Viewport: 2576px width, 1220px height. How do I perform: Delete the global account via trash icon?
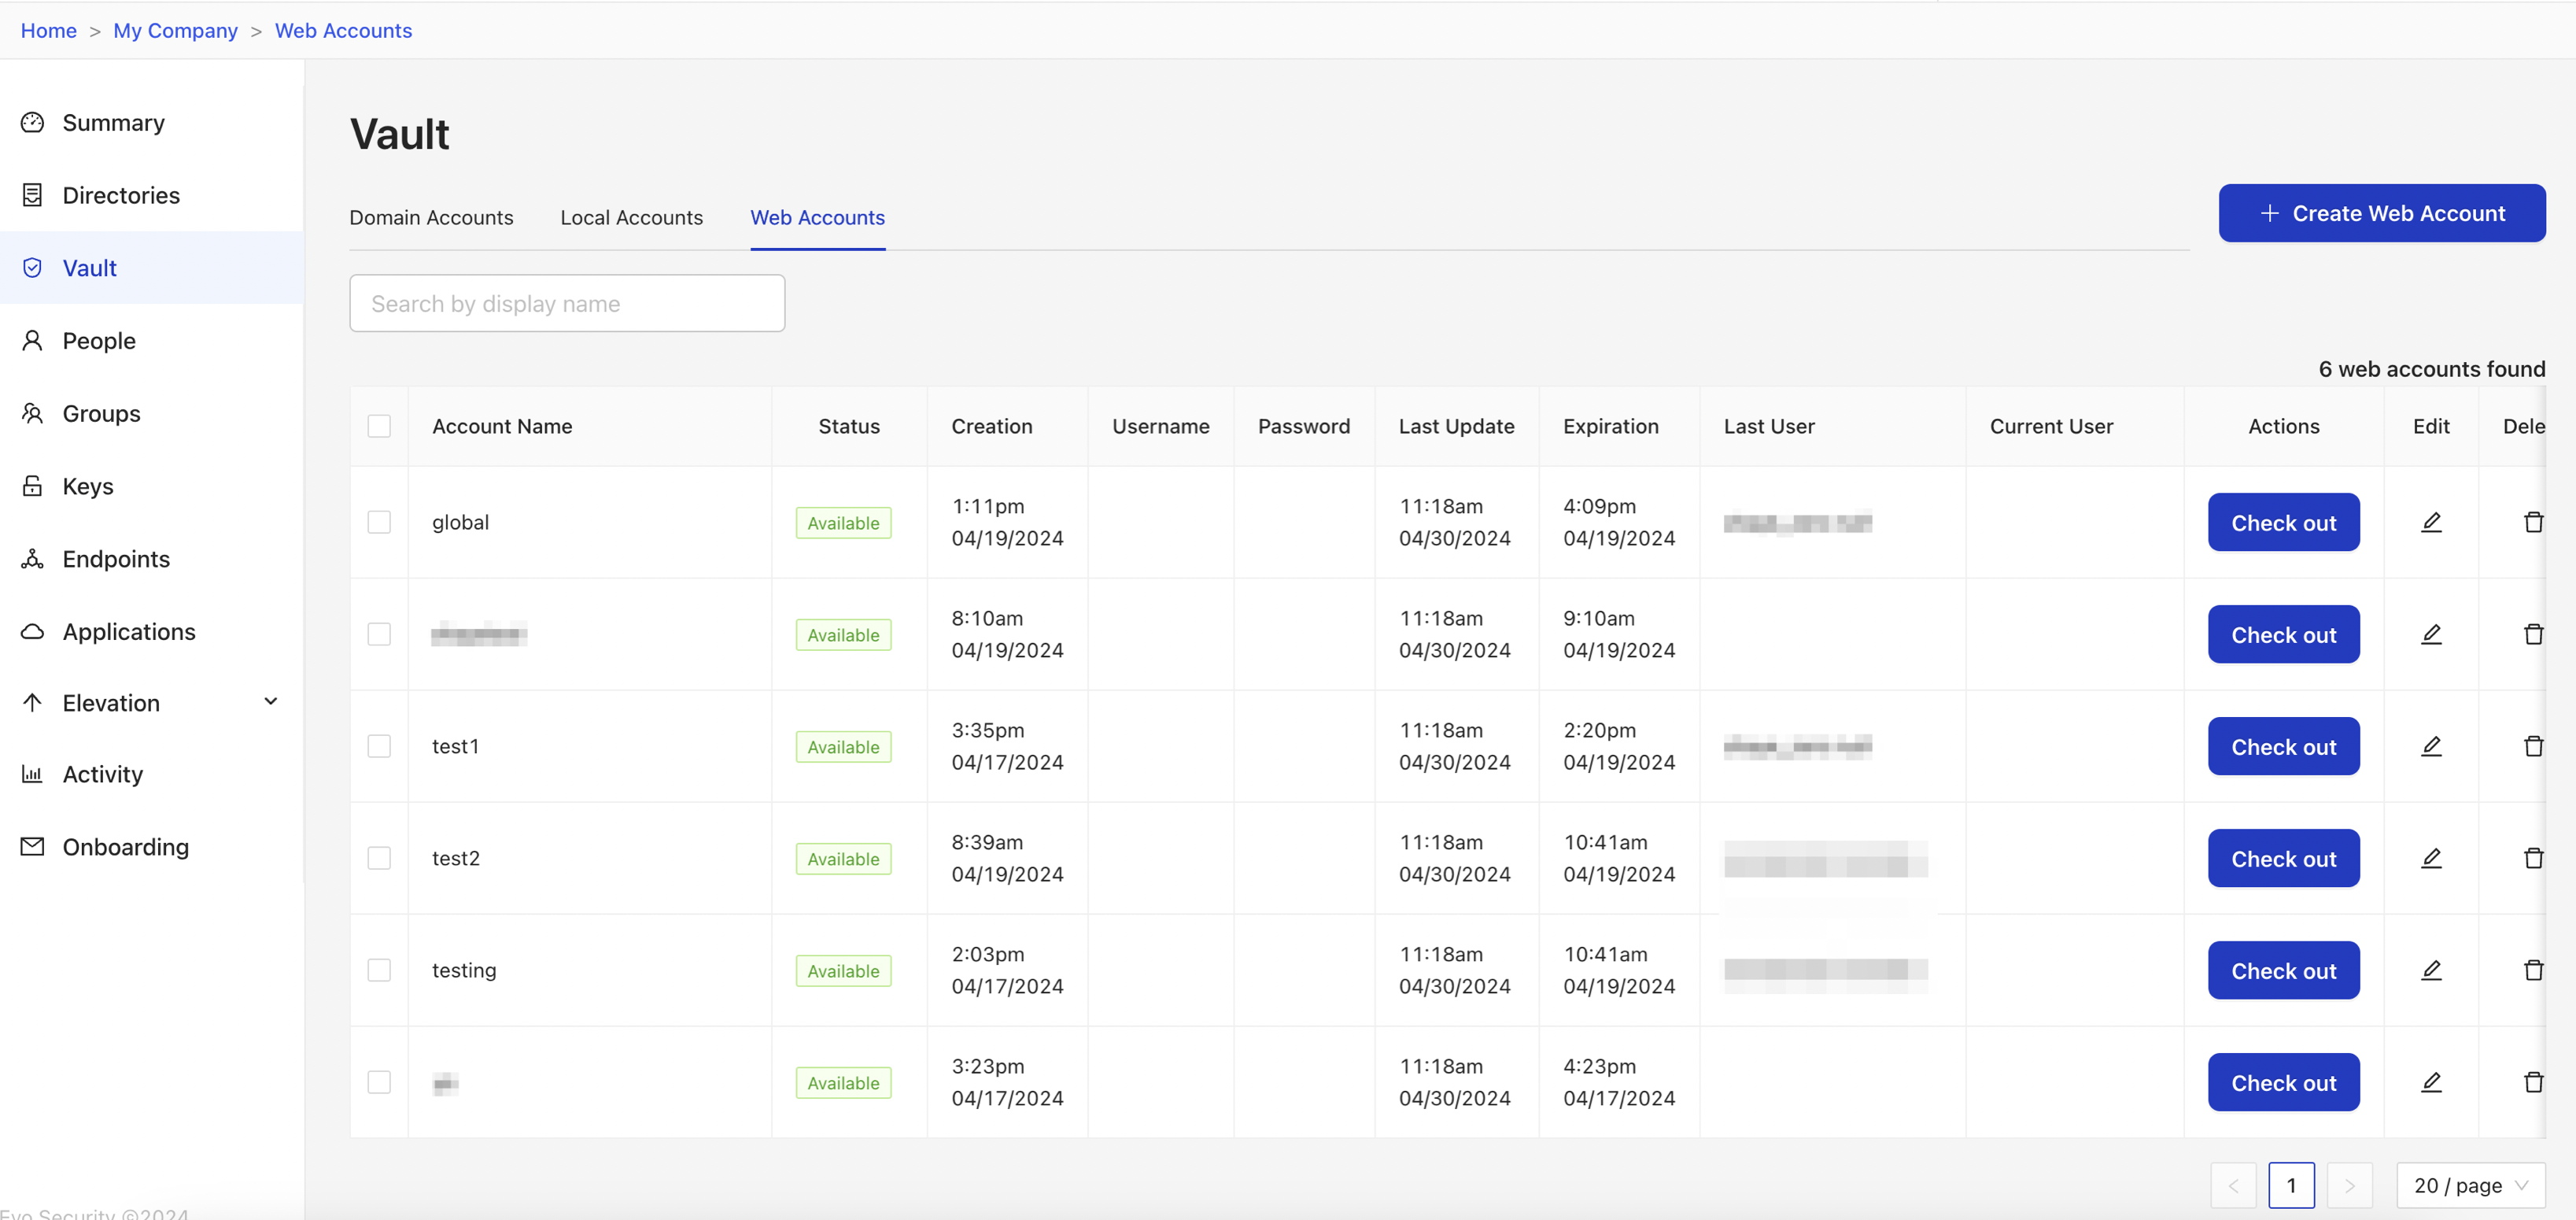click(x=2533, y=522)
